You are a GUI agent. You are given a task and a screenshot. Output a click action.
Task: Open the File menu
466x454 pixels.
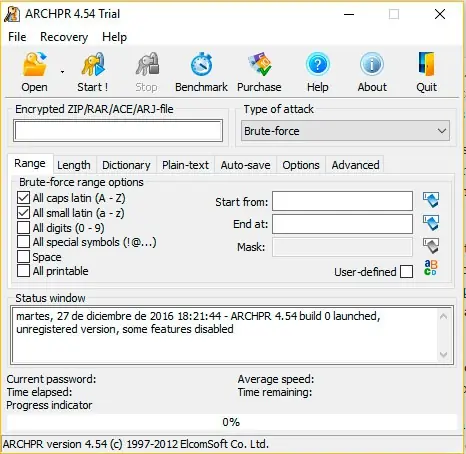point(17,37)
